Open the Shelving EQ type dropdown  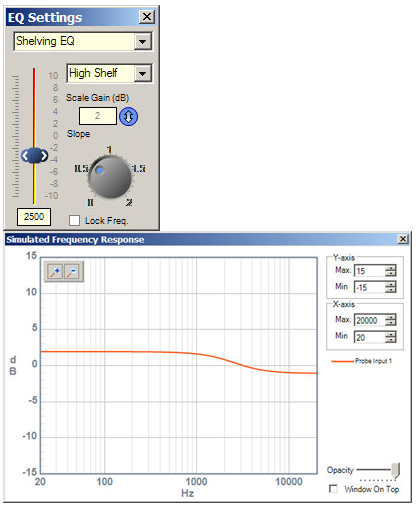click(143, 42)
